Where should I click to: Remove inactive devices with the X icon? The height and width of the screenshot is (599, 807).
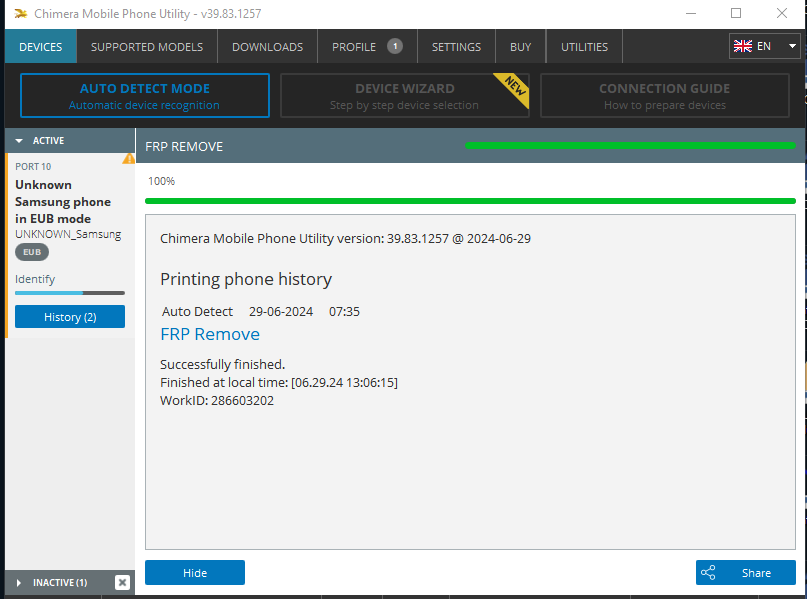click(122, 583)
